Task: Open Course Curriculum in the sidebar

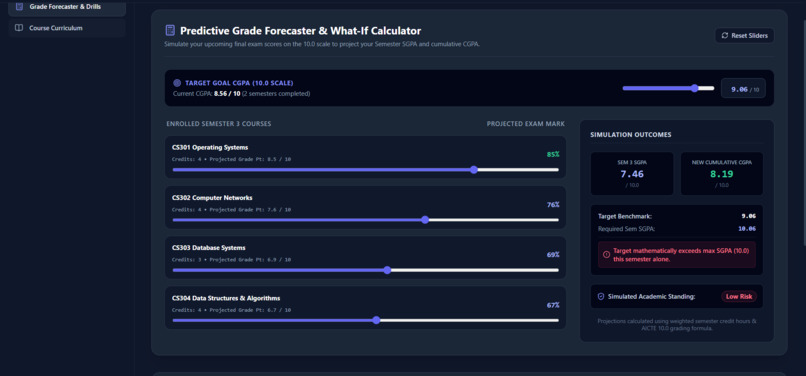Action: [67, 28]
